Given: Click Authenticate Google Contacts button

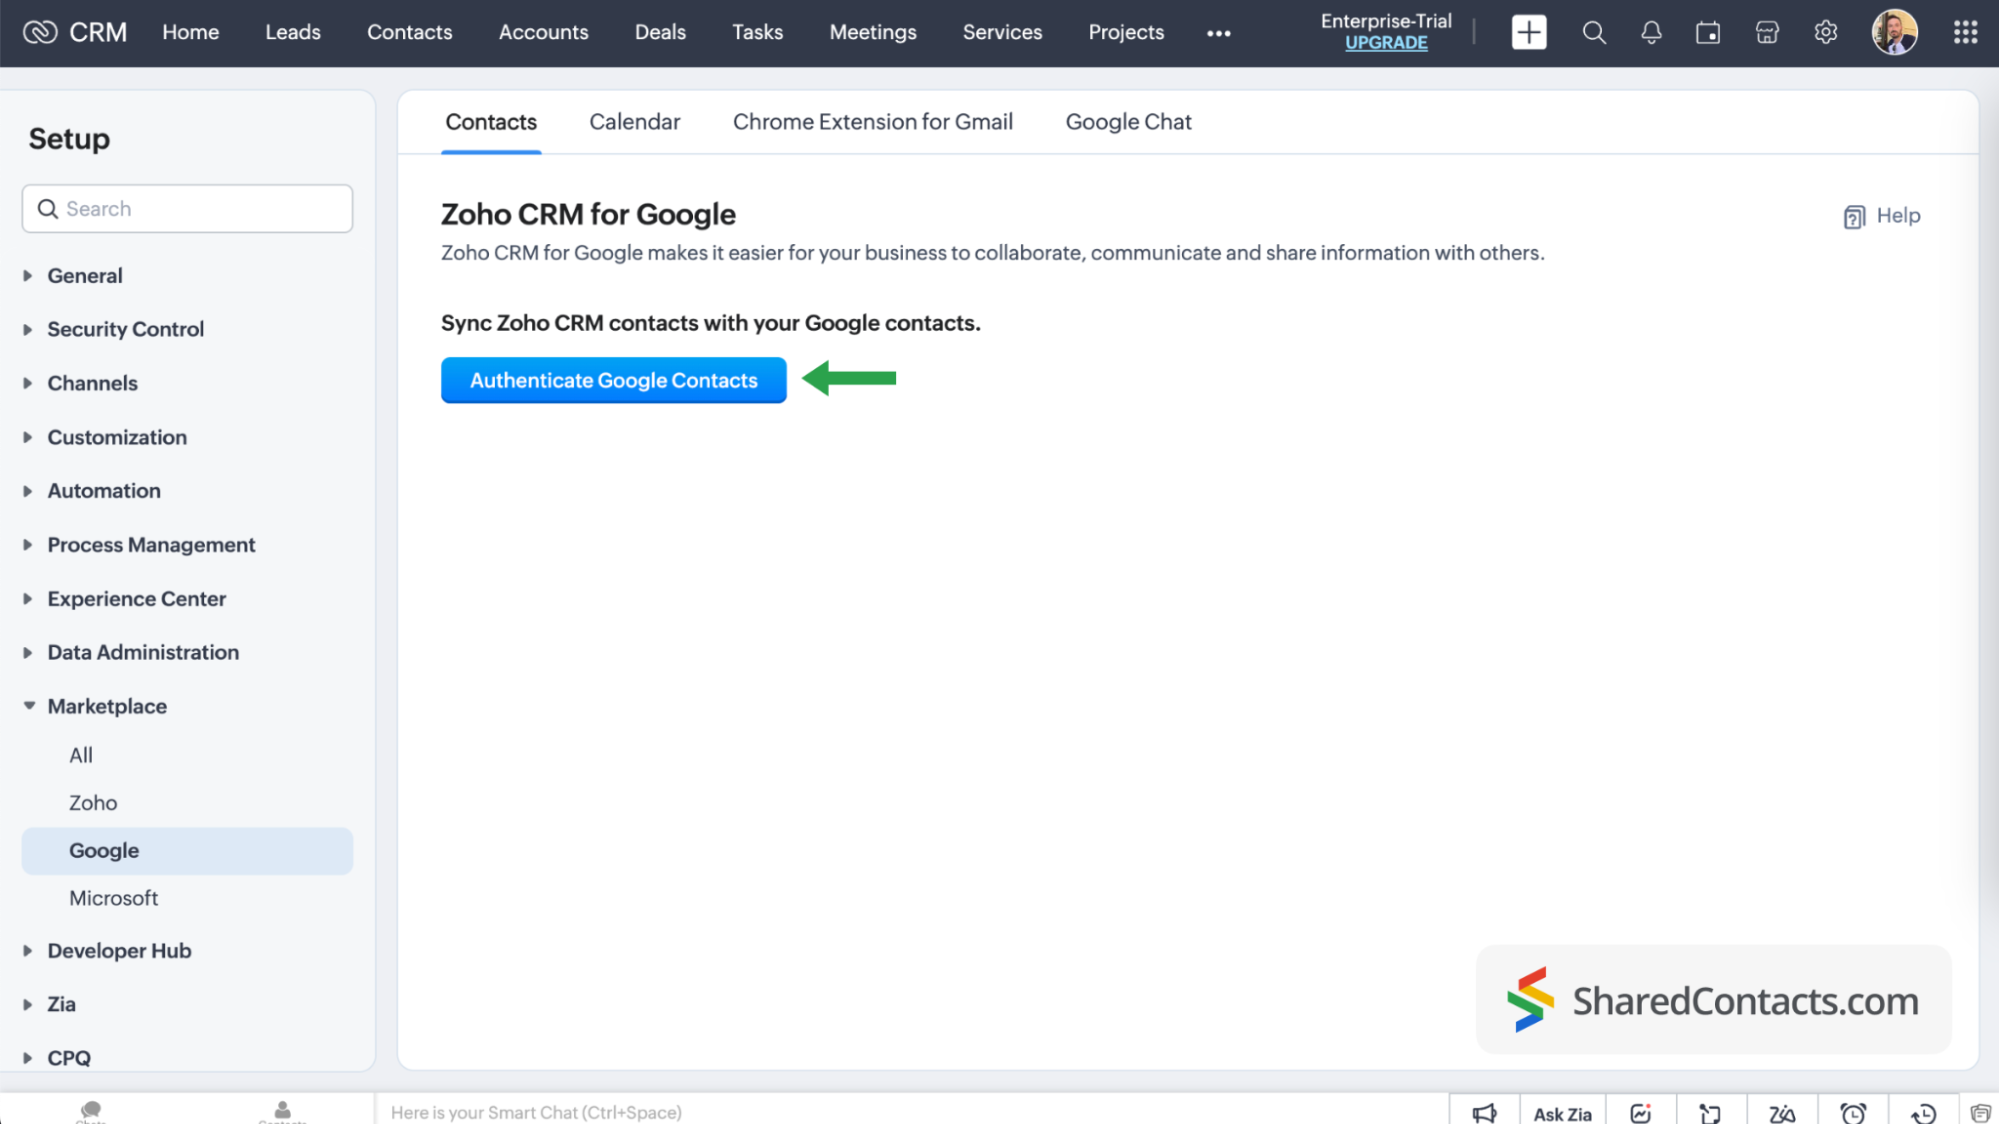Looking at the screenshot, I should pos(613,380).
